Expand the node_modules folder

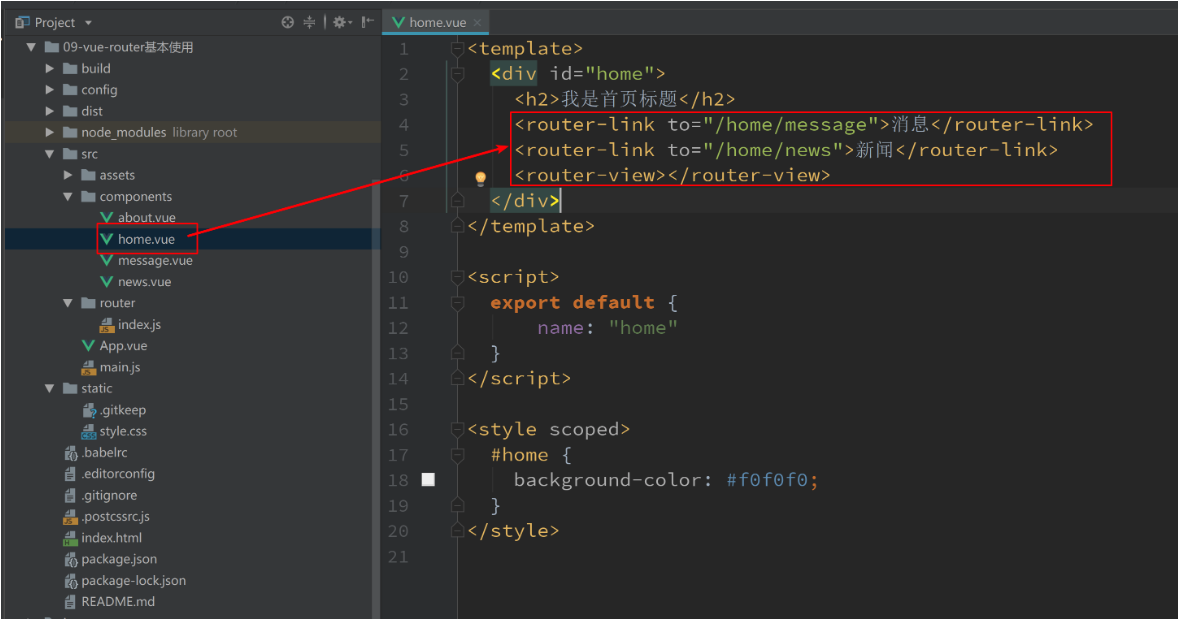pyautogui.click(x=50, y=132)
